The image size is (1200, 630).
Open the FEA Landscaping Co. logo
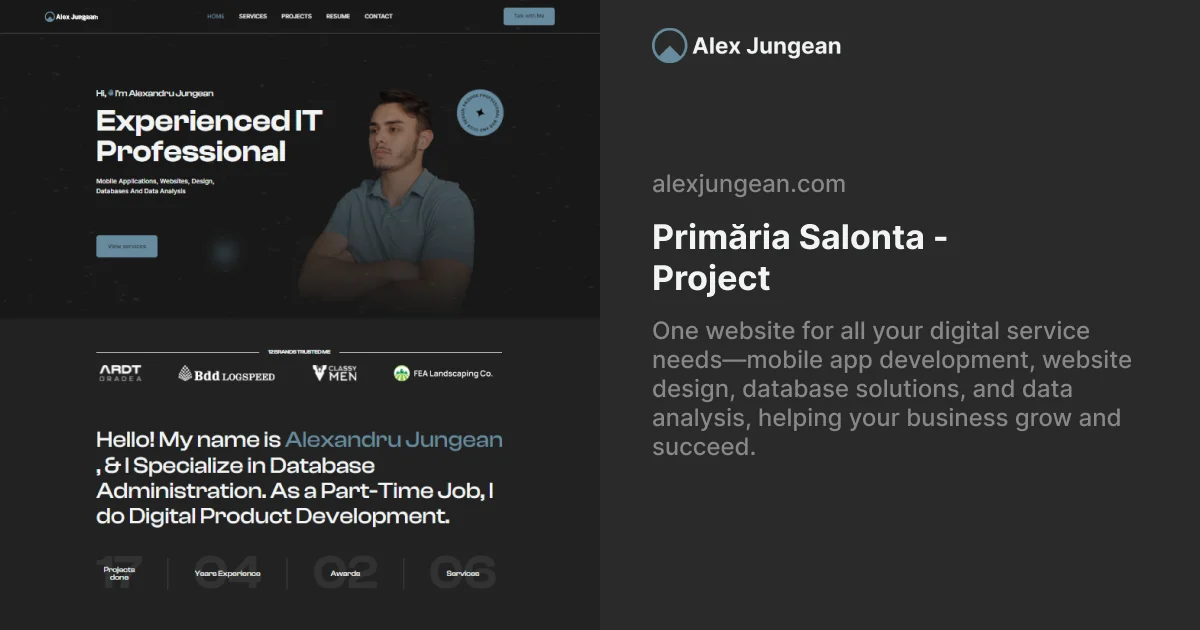pos(443,373)
